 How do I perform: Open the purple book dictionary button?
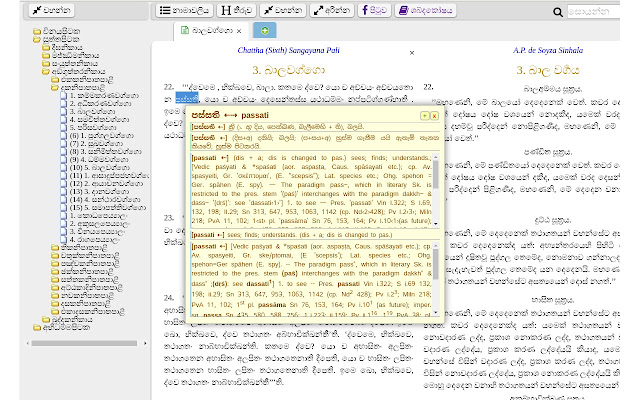(x=425, y=10)
